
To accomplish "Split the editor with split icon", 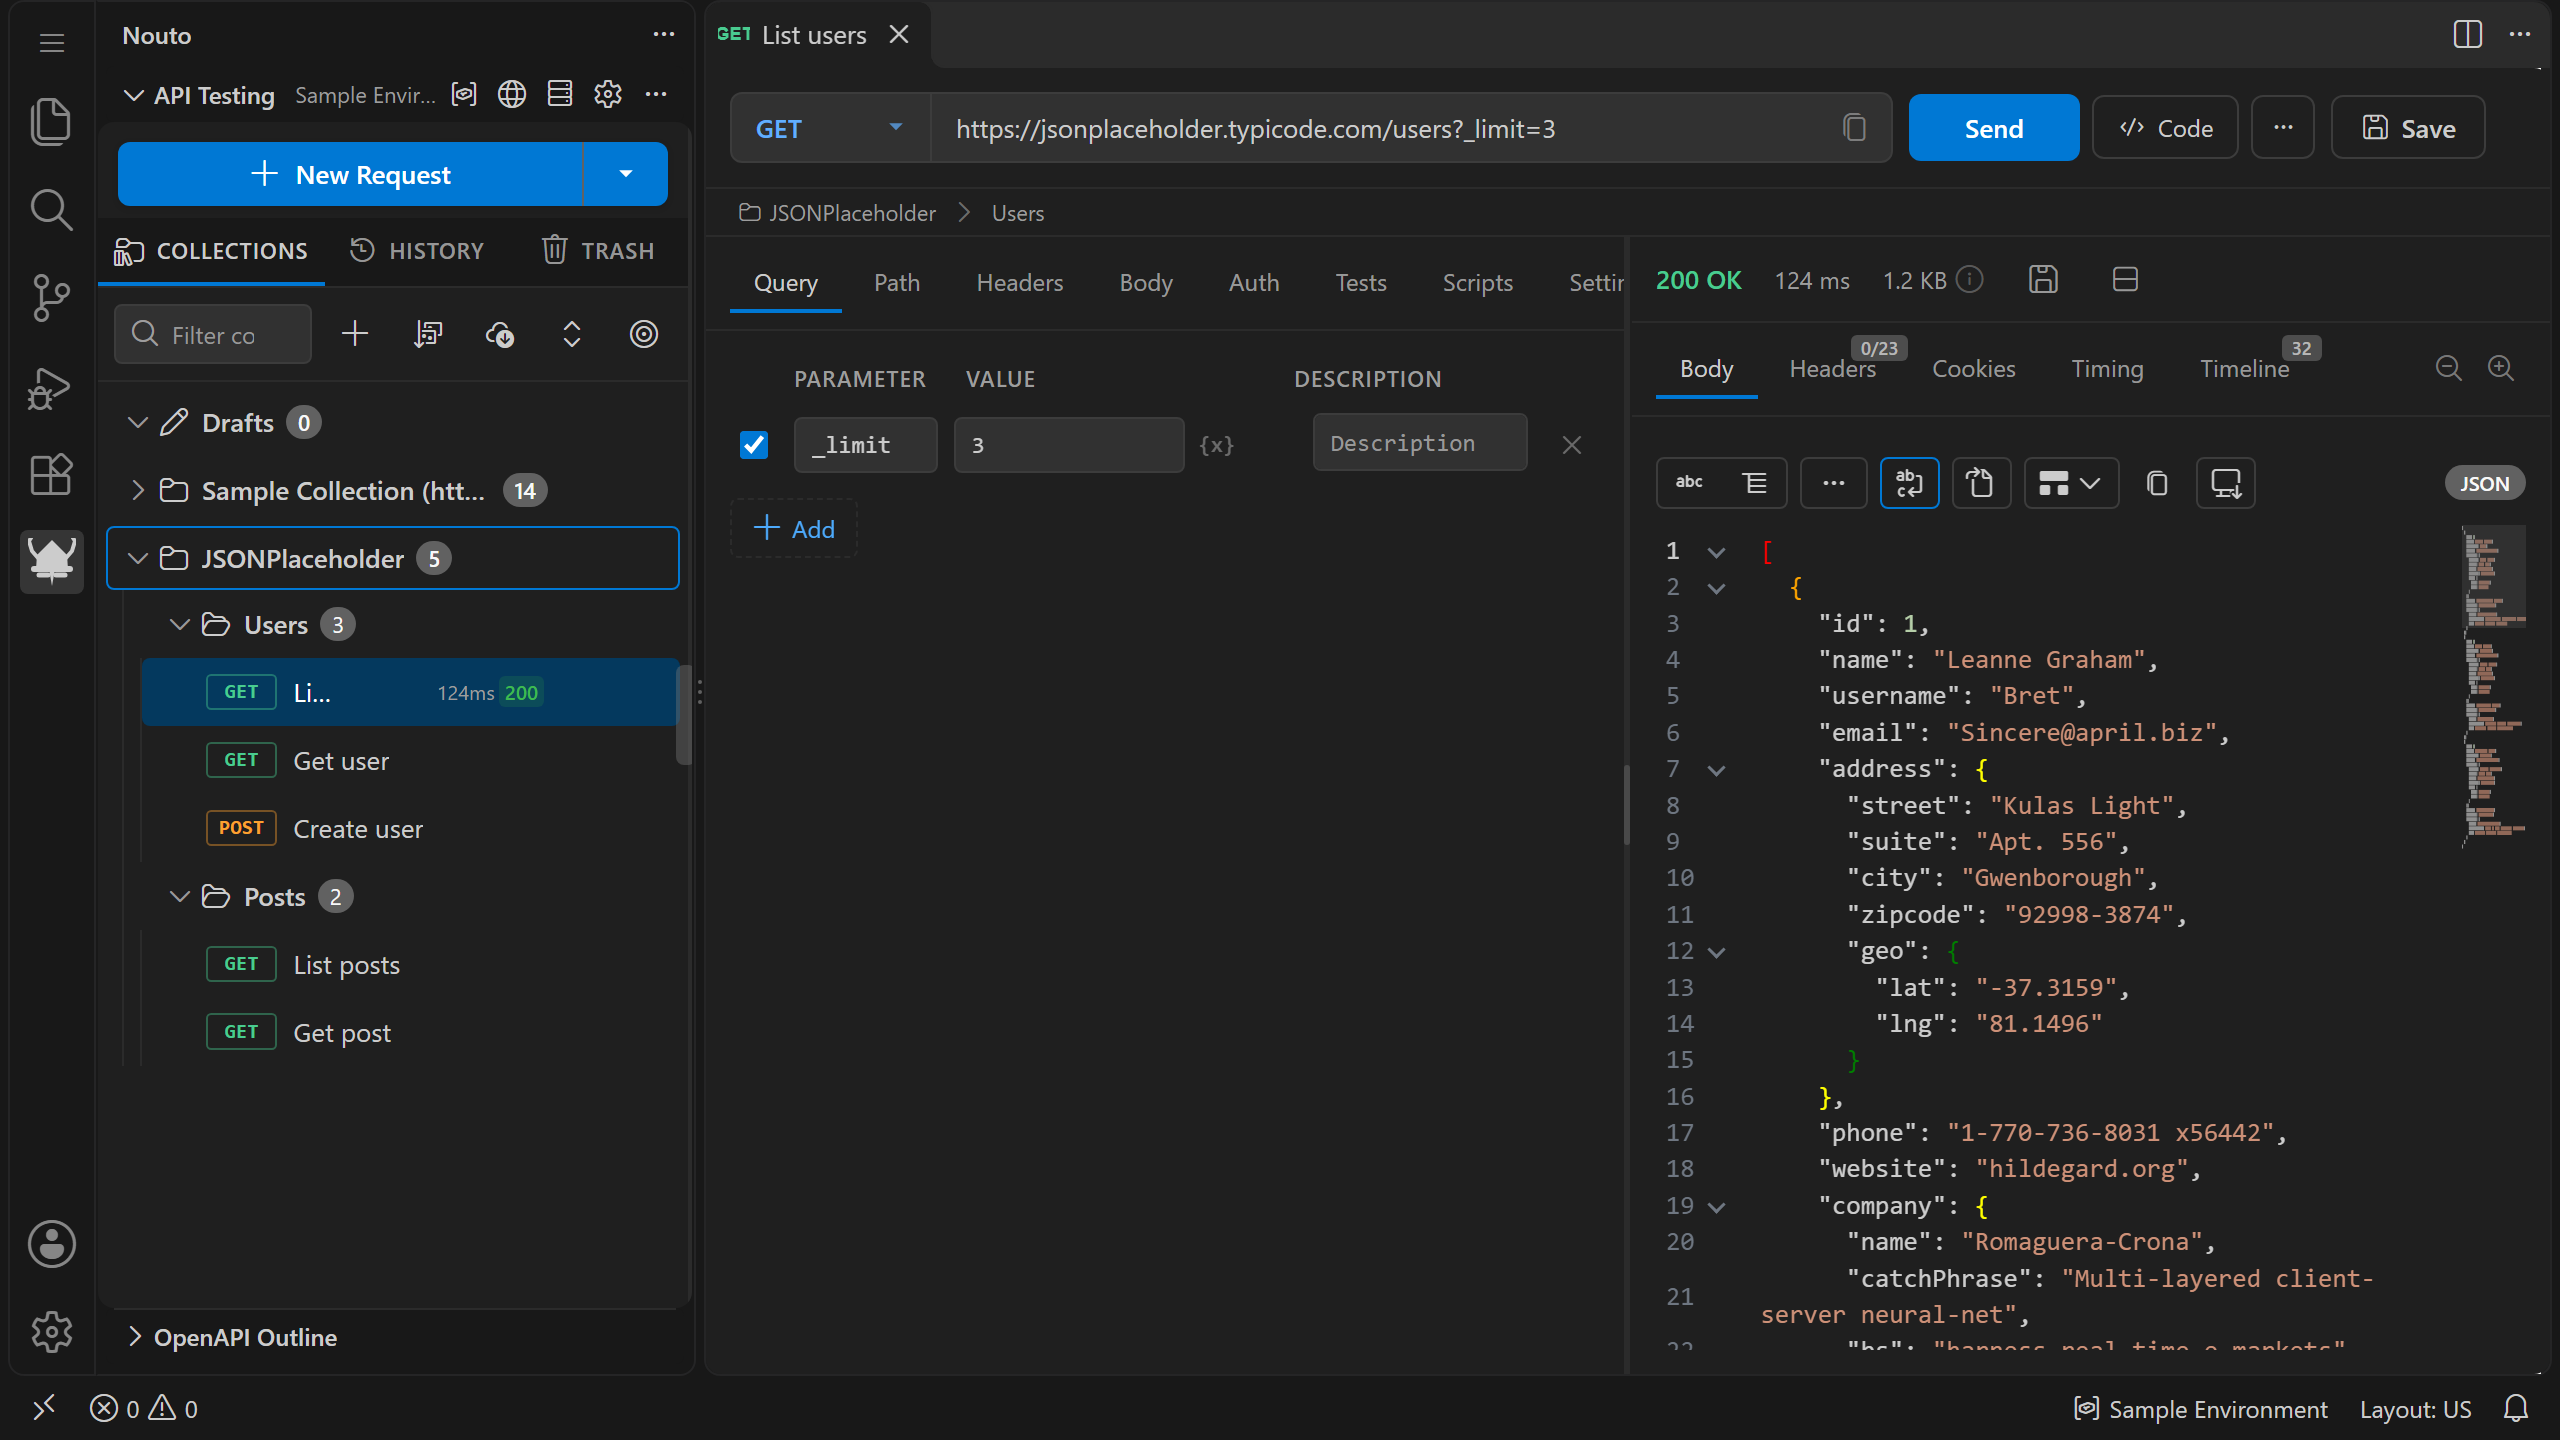I will 2468,34.
